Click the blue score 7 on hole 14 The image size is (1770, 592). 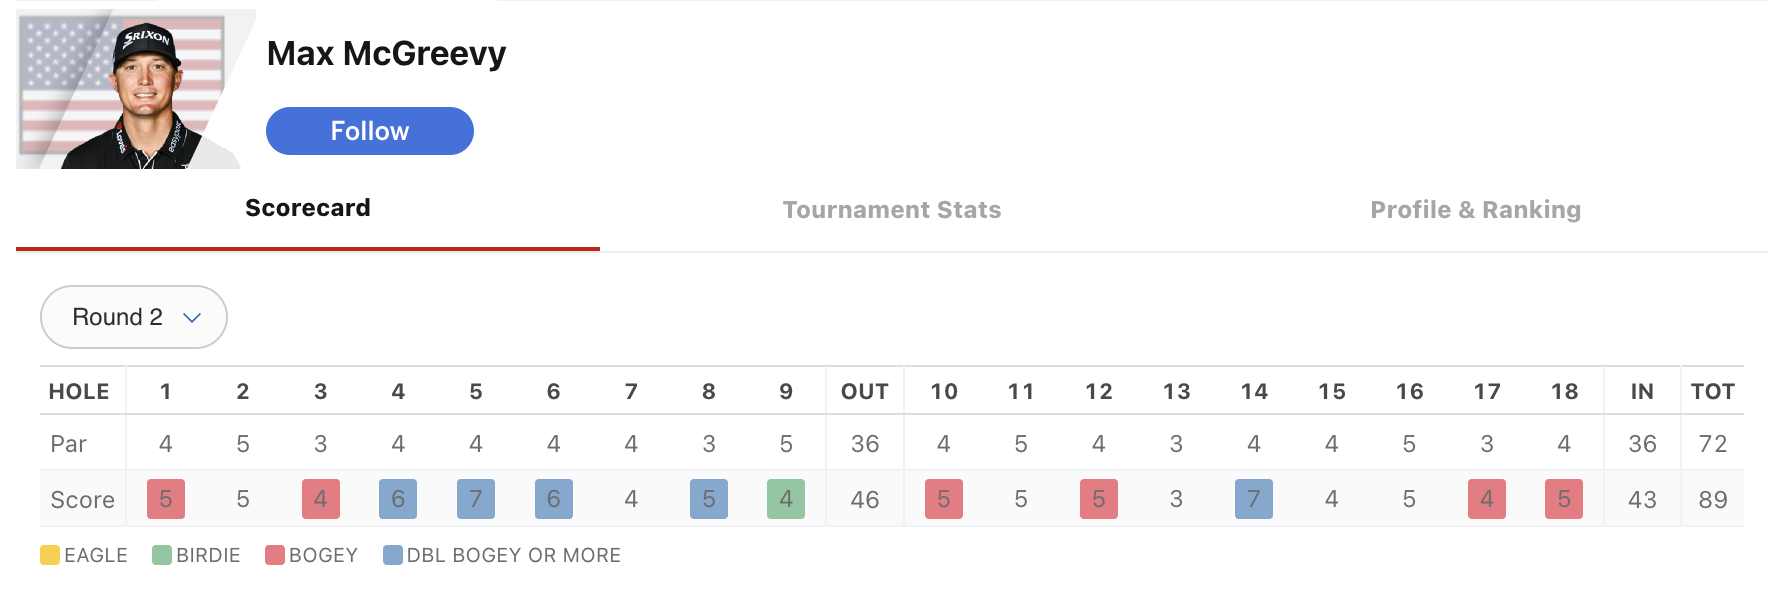1254,499
